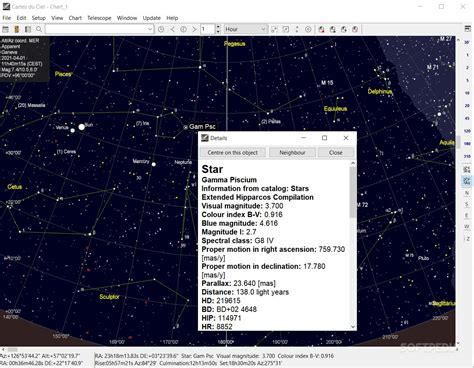Click the magnifier search icon in toolbar
This screenshot has width=474, height=368.
39,29
